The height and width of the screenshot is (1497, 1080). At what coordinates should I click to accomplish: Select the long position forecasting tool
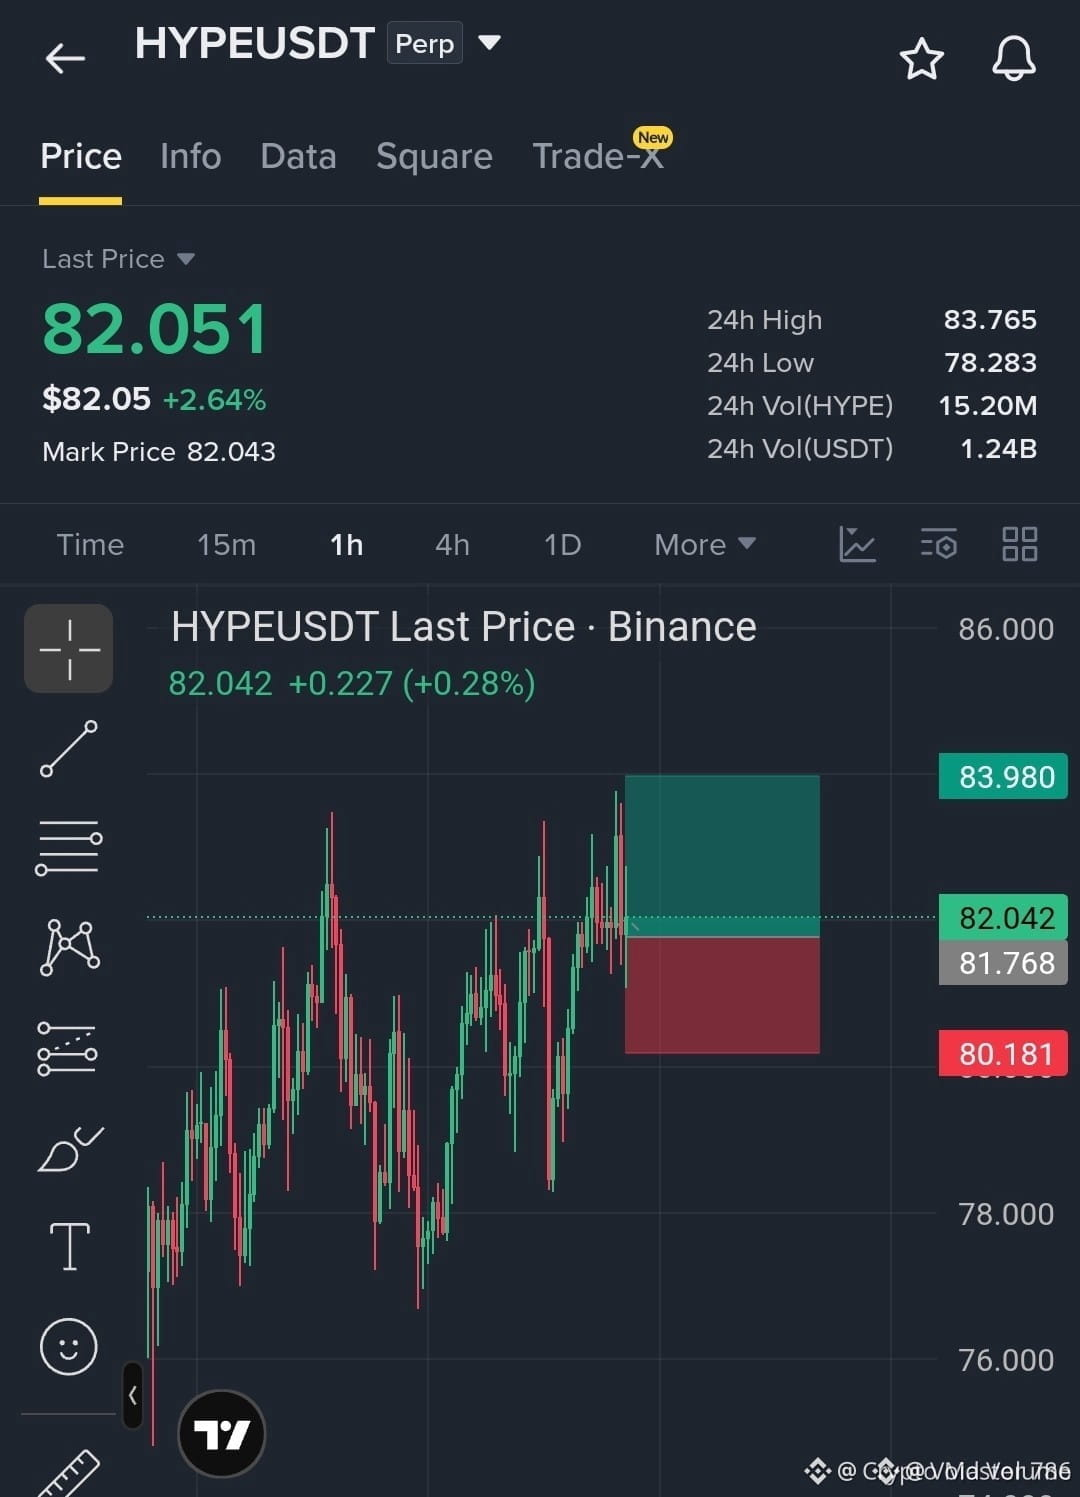pos(67,1049)
